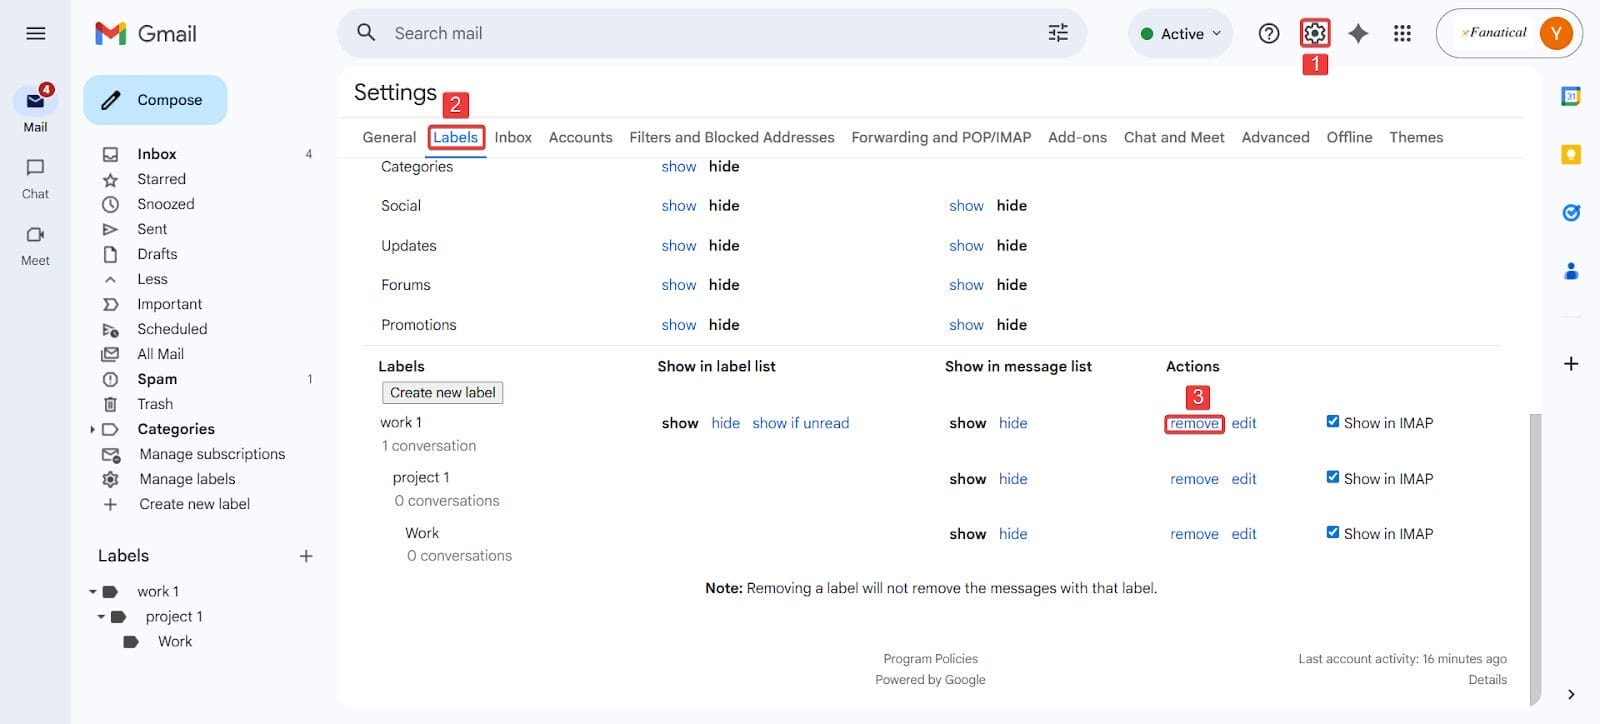Viewport: 1600px width, 724px height.
Task: Collapse the work 1 label tree
Action: click(x=93, y=592)
